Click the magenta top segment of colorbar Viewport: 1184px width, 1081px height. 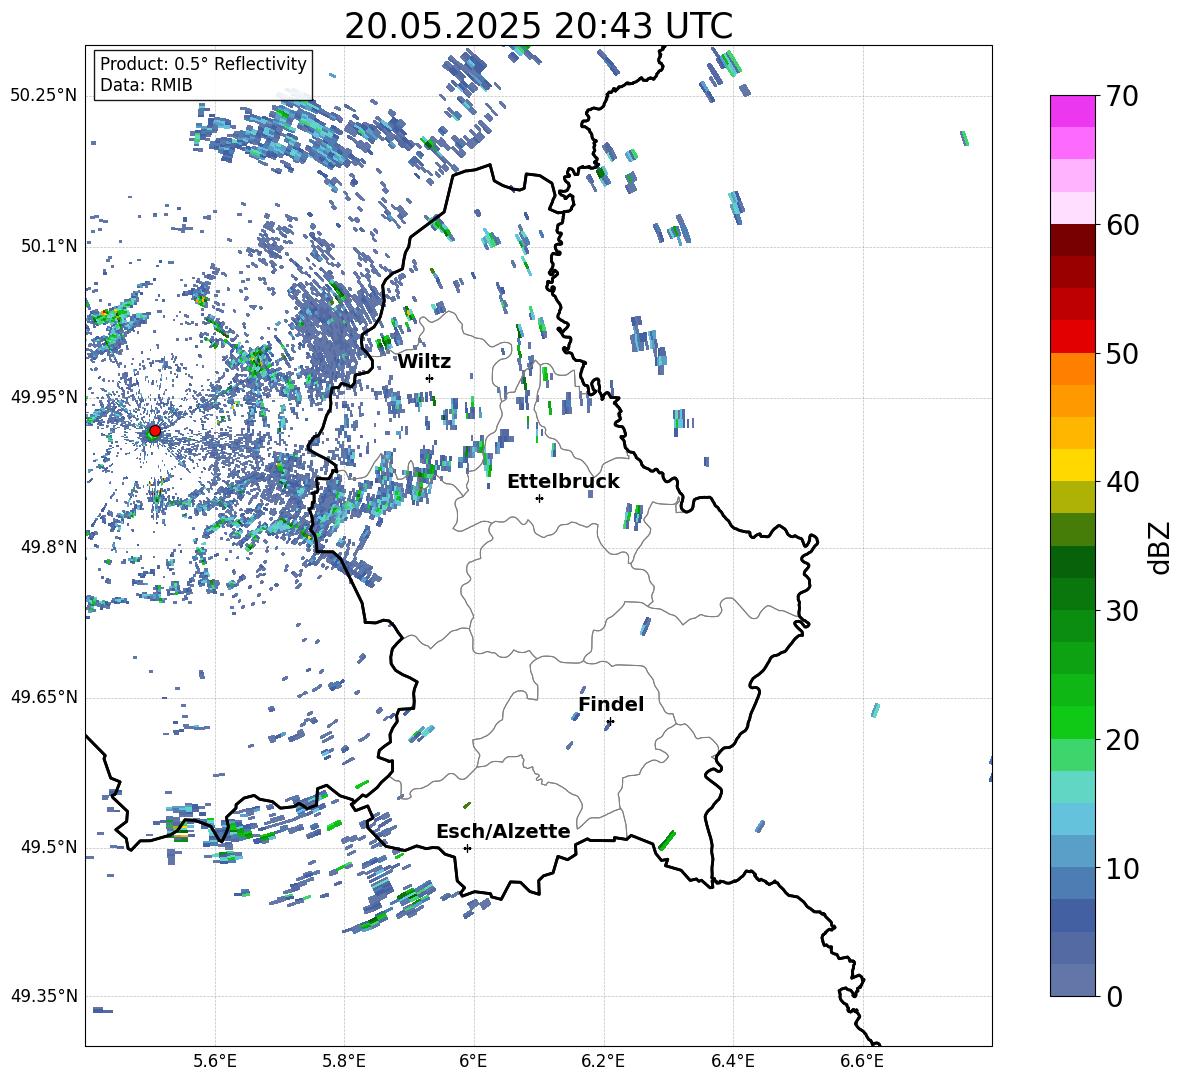(1072, 111)
